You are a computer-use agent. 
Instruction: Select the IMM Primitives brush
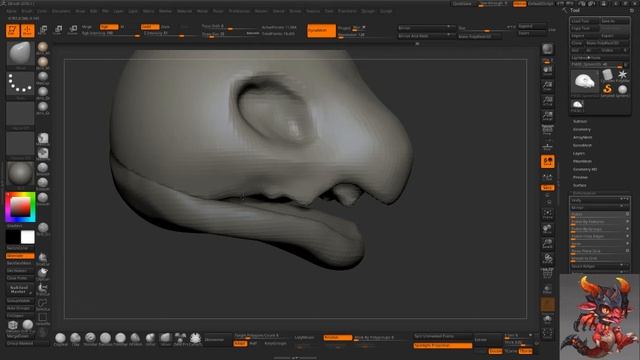click(x=180, y=339)
